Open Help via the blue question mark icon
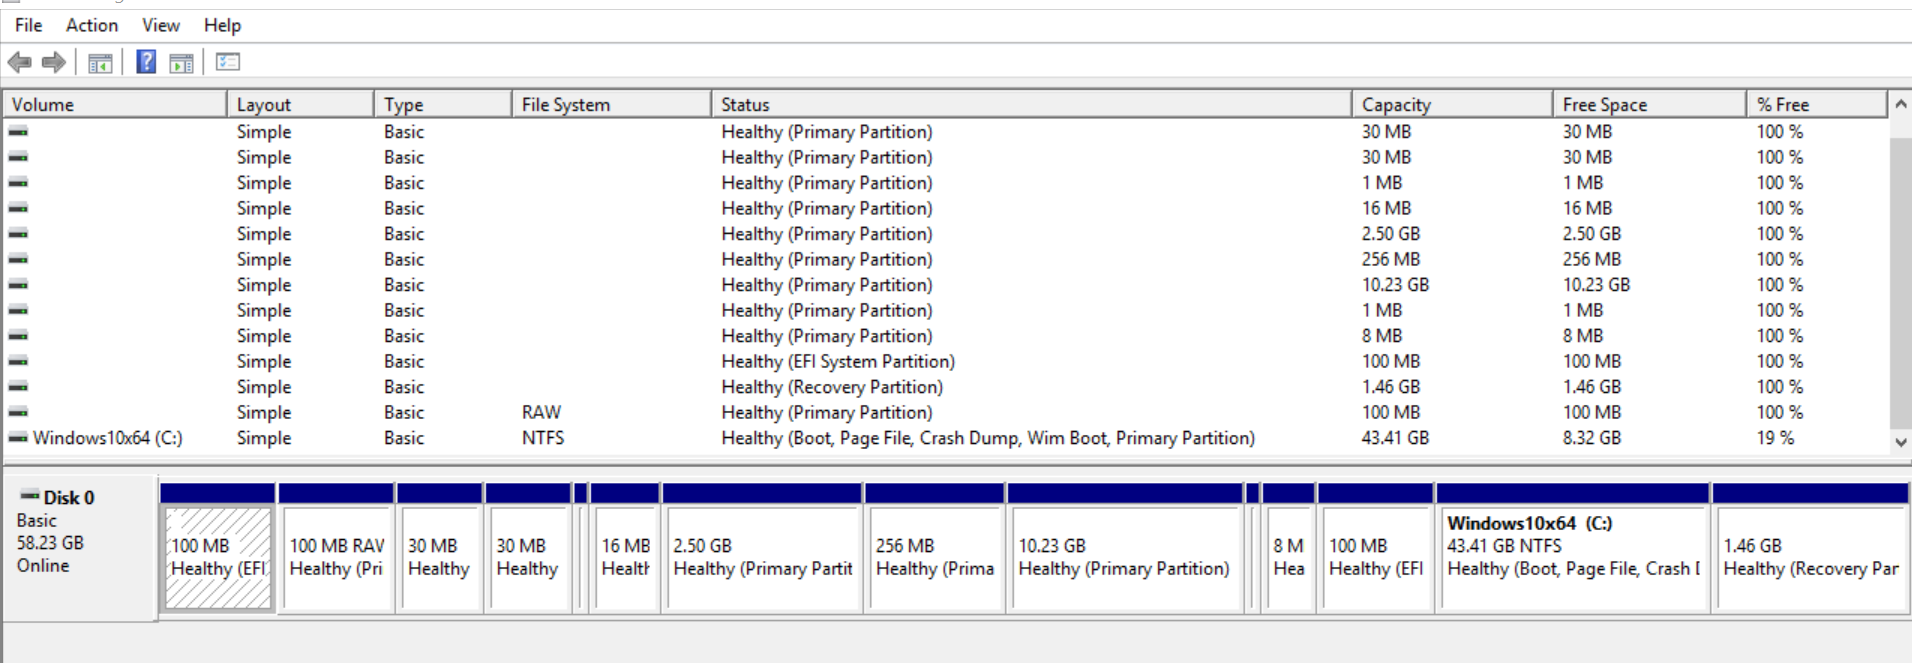Viewport: 1912px width, 663px height. (146, 62)
